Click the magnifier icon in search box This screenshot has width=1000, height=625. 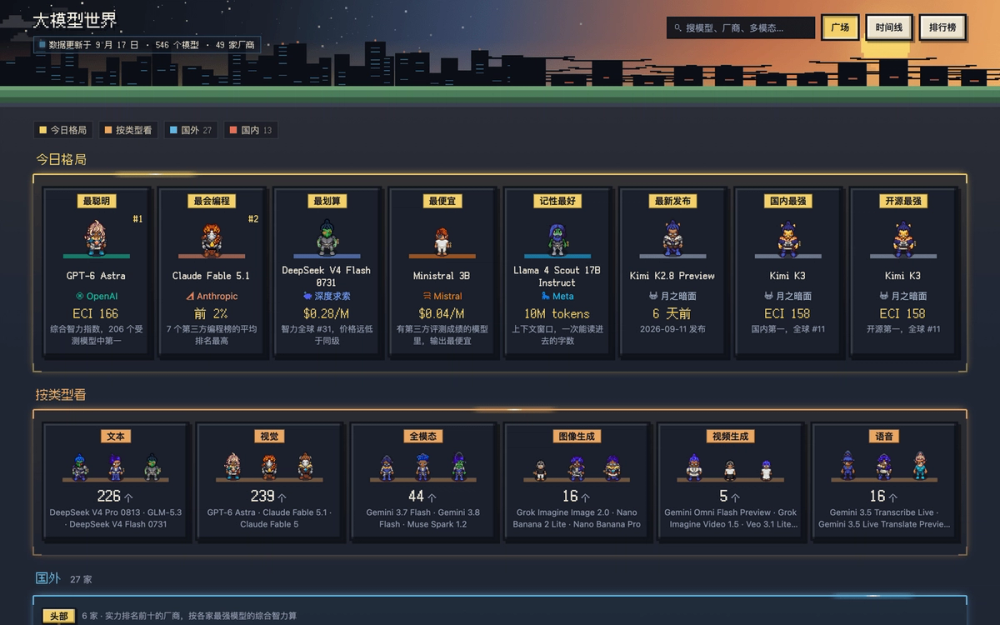[677, 28]
